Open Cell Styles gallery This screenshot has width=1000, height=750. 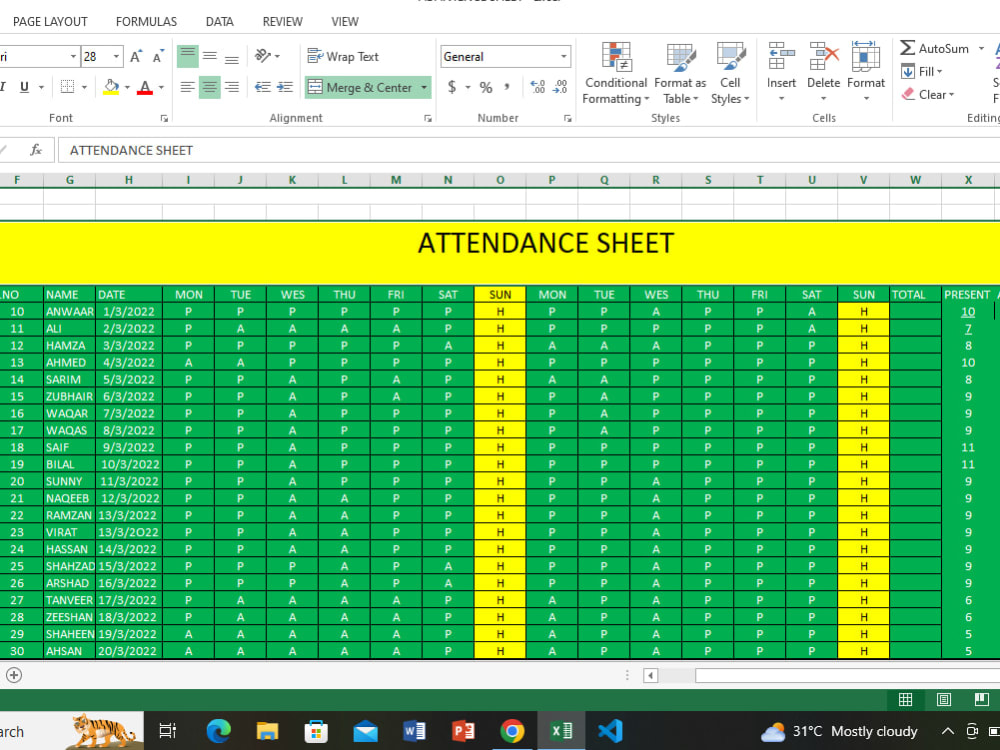730,73
